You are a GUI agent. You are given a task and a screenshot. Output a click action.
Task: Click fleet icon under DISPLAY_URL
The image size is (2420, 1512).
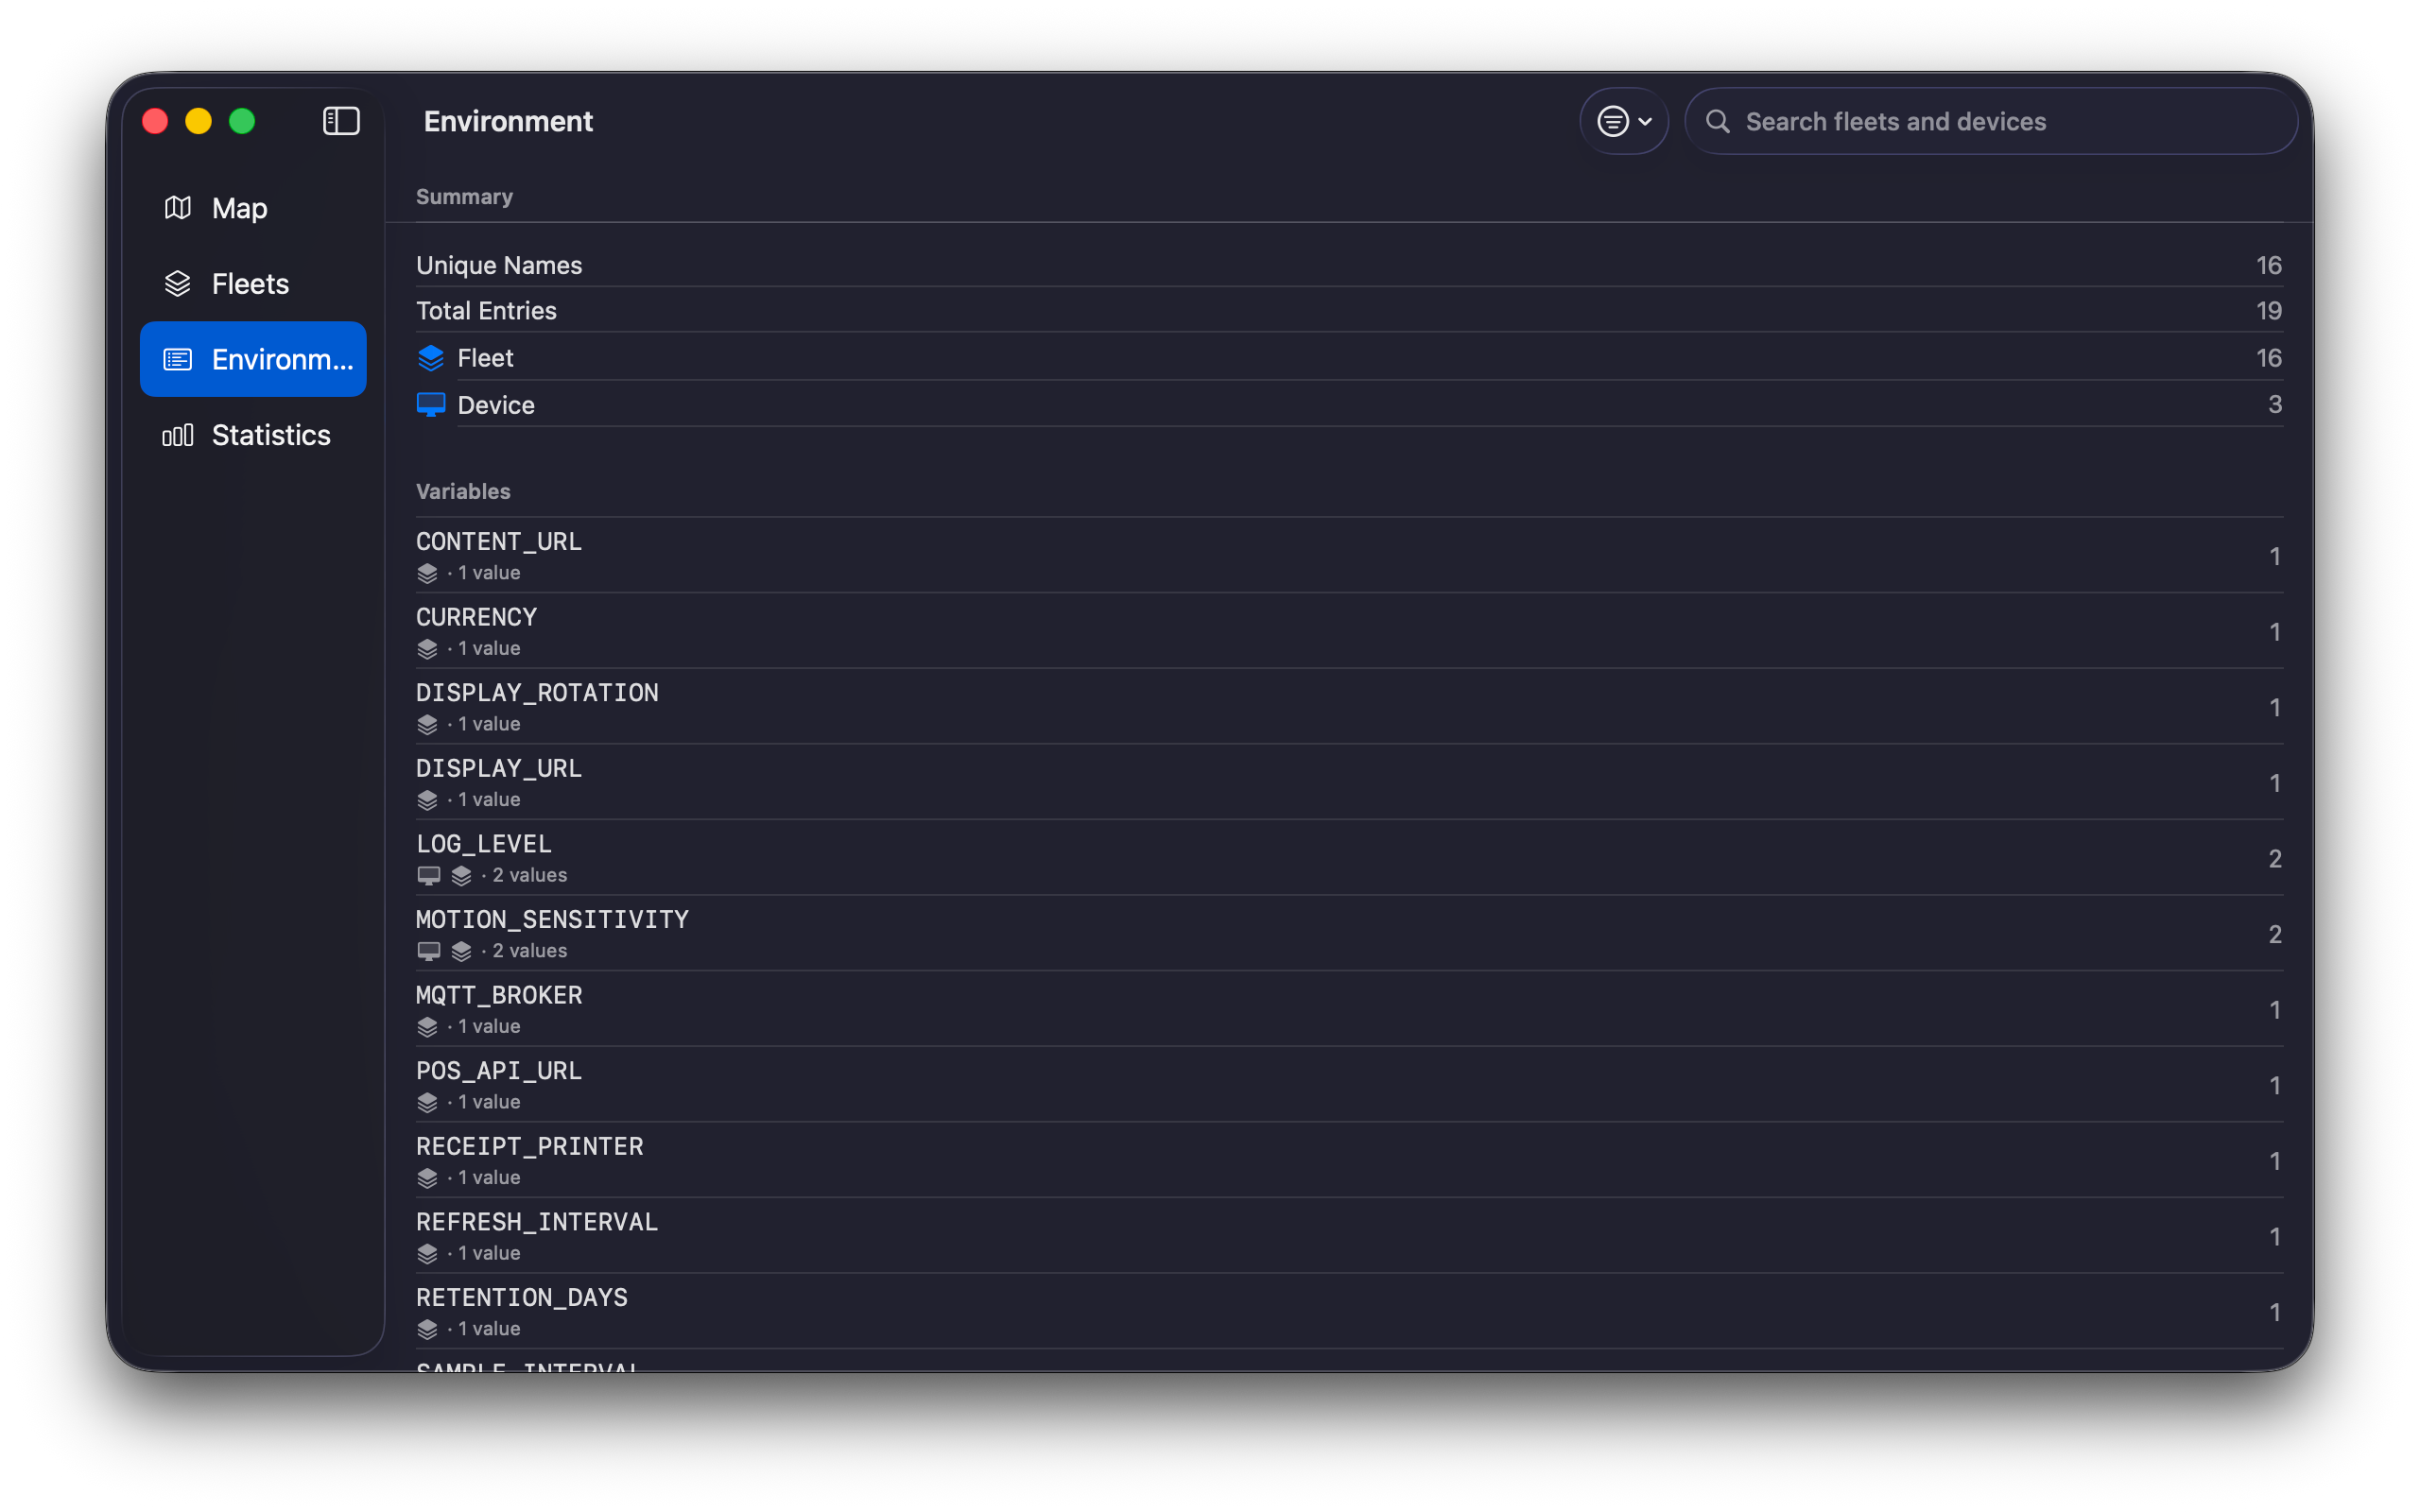coord(427,800)
